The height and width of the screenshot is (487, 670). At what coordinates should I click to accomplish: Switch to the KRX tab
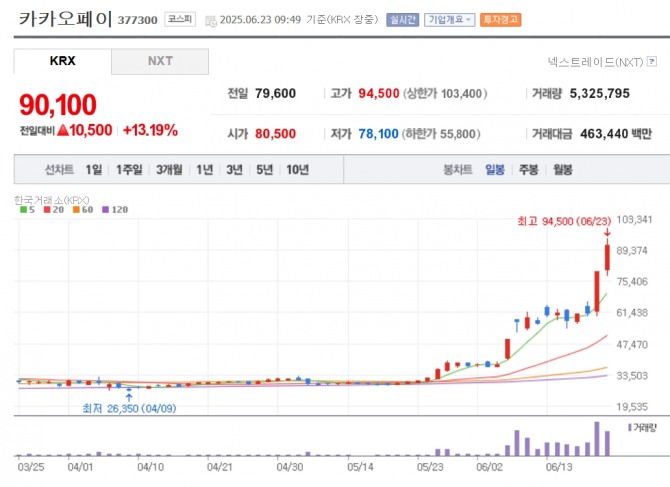(62, 61)
